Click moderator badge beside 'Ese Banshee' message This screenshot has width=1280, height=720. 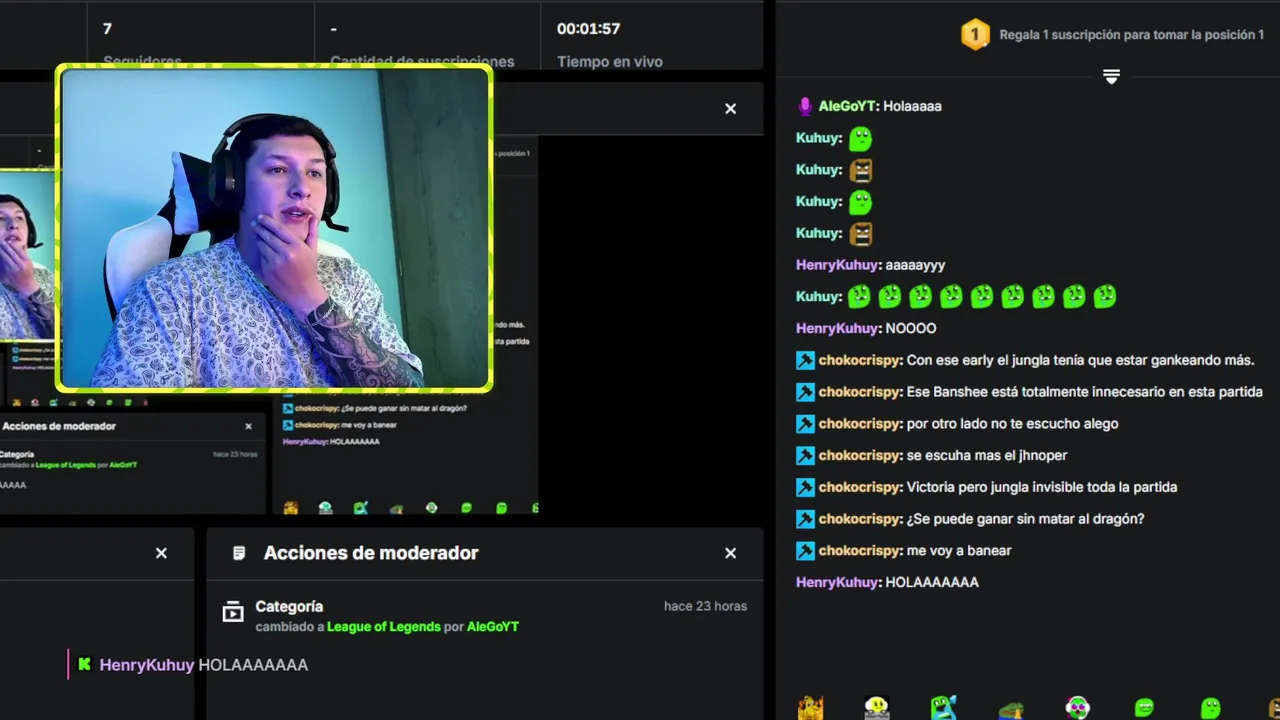tap(805, 392)
